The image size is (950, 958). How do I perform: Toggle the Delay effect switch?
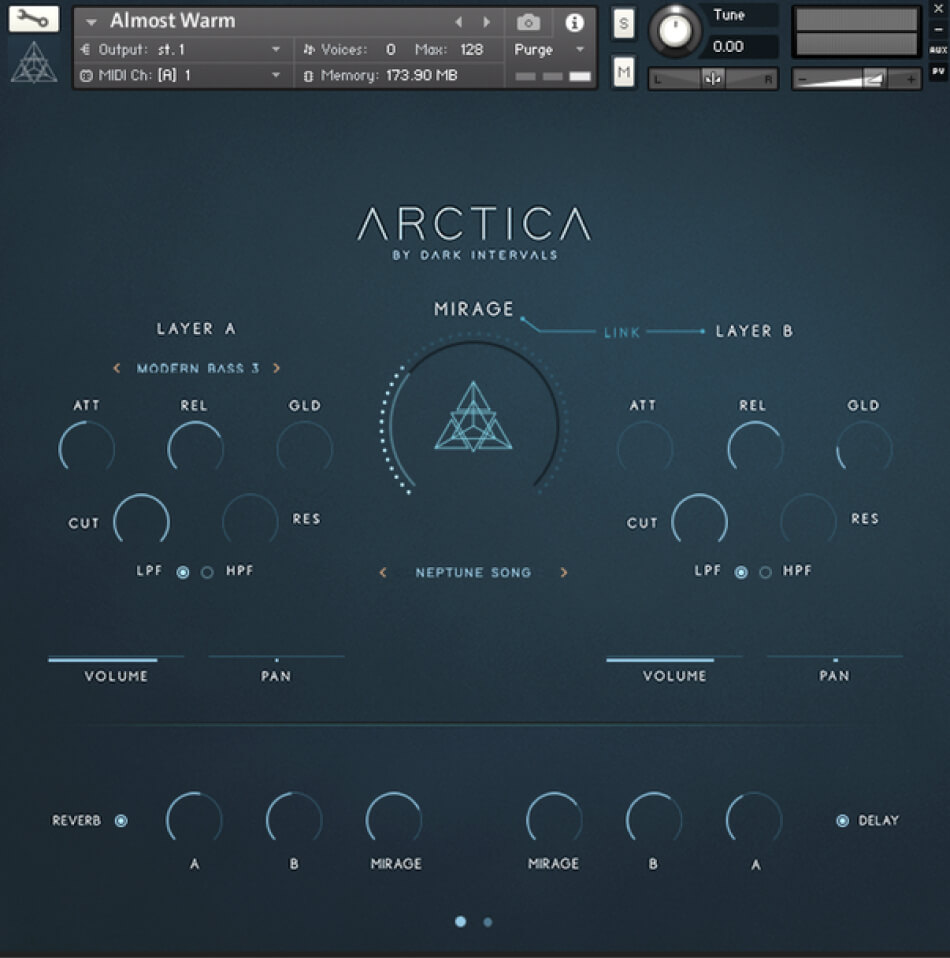(842, 821)
